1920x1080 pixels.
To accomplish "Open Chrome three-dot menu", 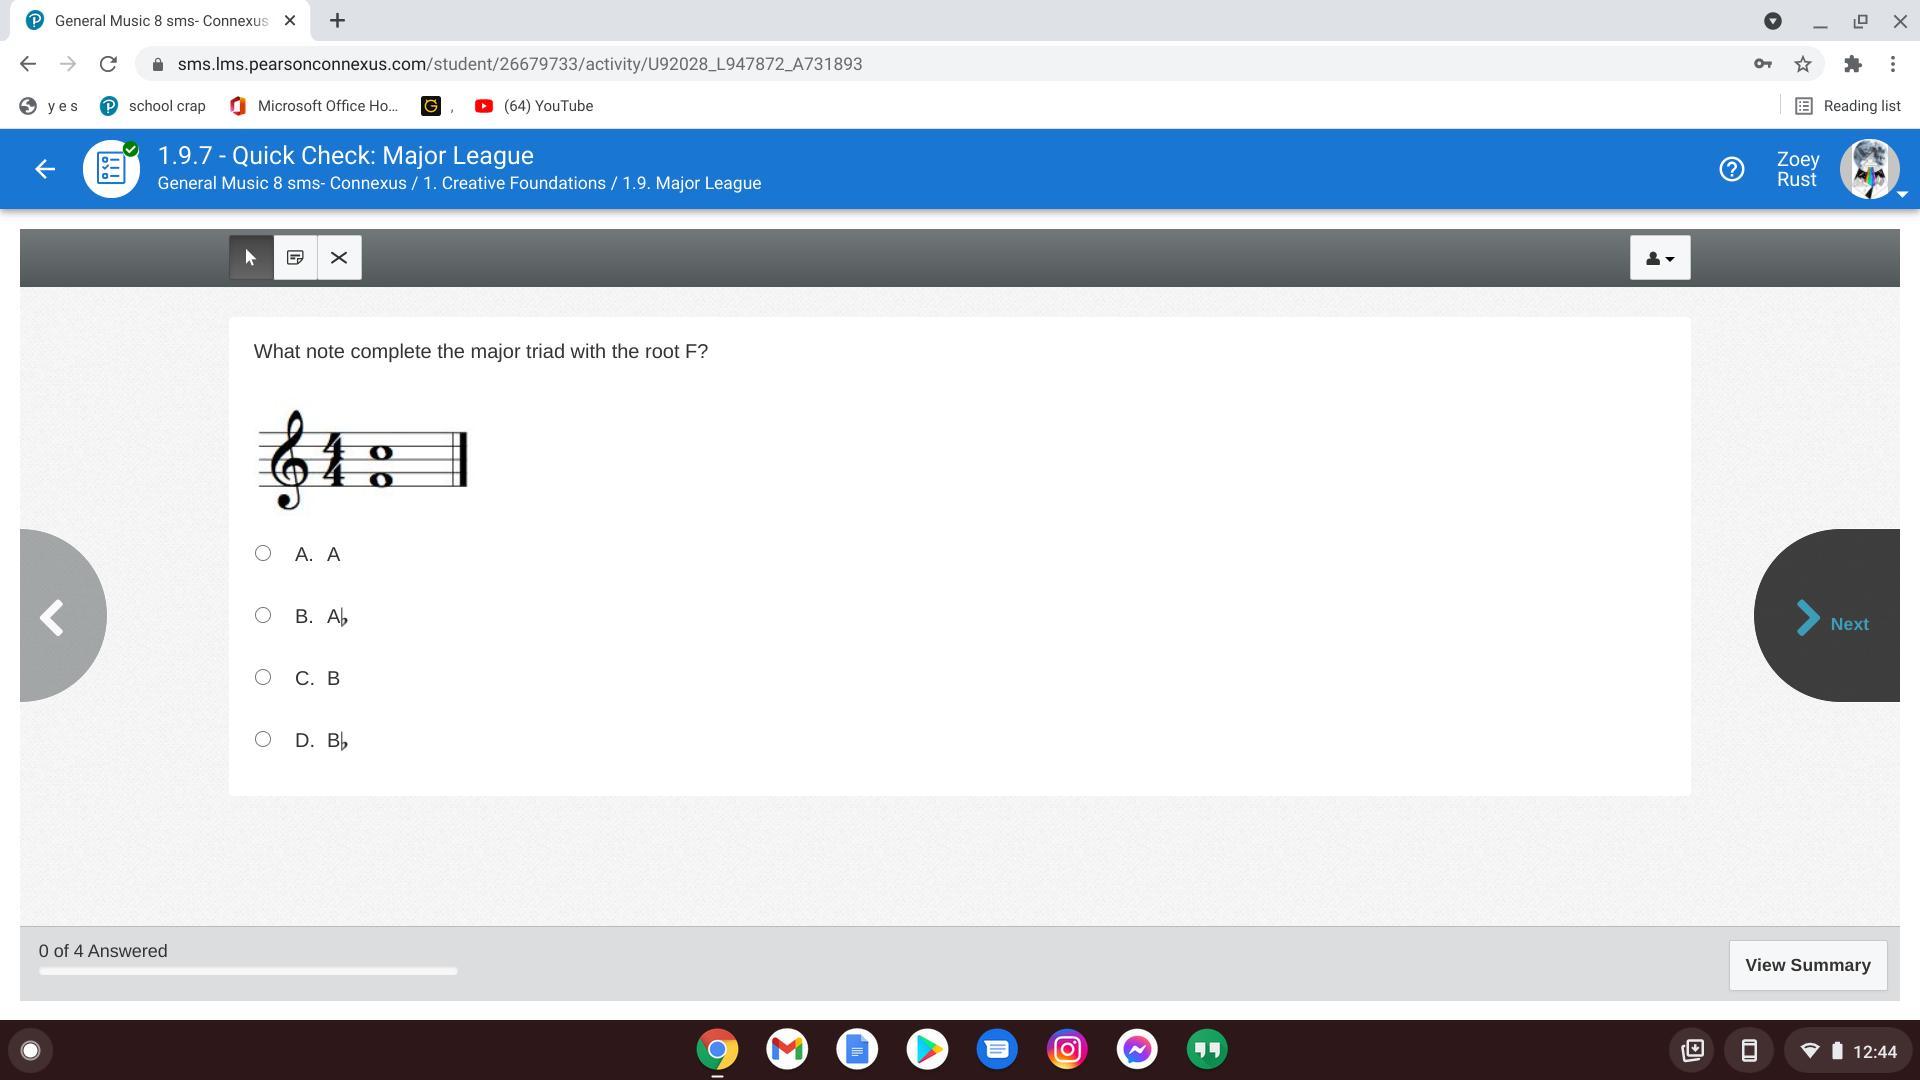I will point(1892,64).
